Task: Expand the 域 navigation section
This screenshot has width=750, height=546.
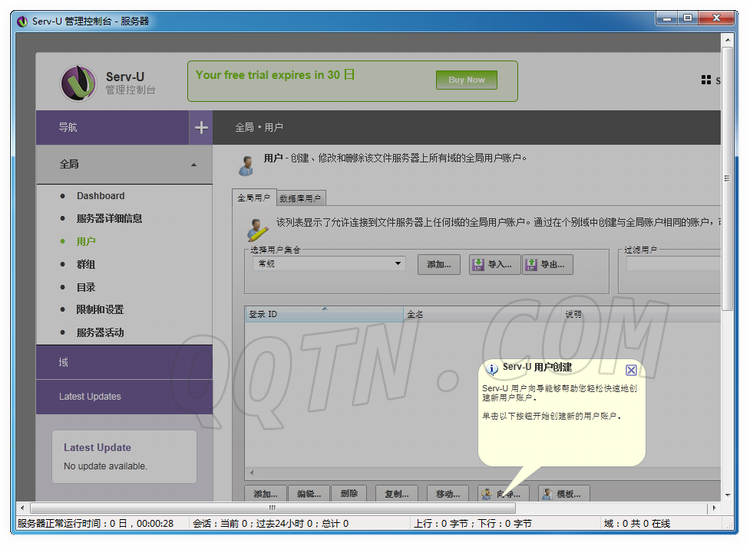Action: [124, 362]
